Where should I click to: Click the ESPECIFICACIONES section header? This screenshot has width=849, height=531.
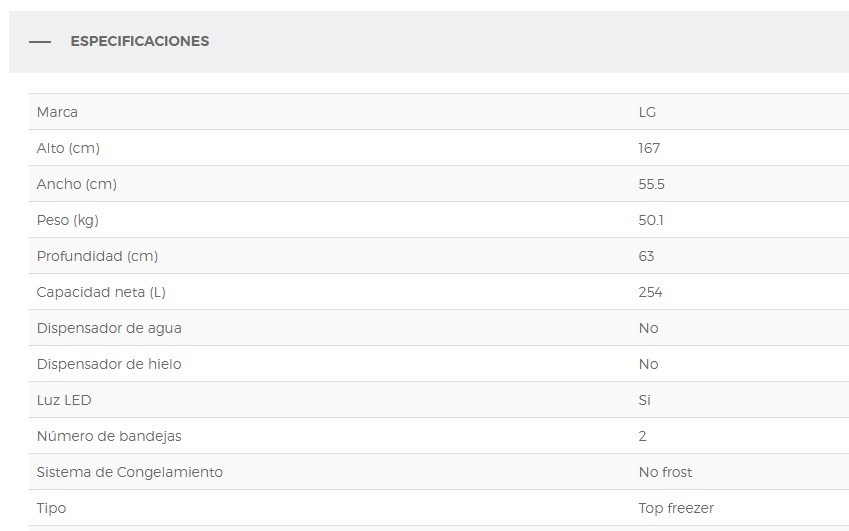point(139,42)
